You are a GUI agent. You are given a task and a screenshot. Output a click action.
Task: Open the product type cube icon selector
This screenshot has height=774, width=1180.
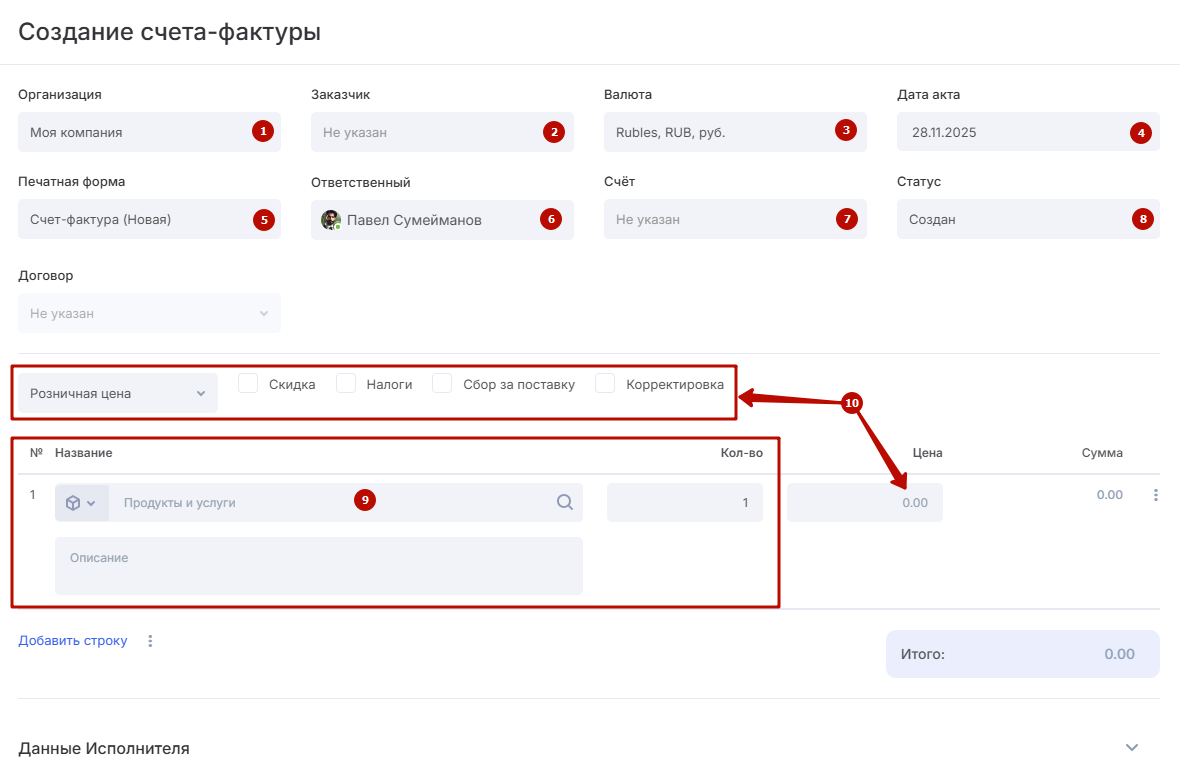[80, 503]
